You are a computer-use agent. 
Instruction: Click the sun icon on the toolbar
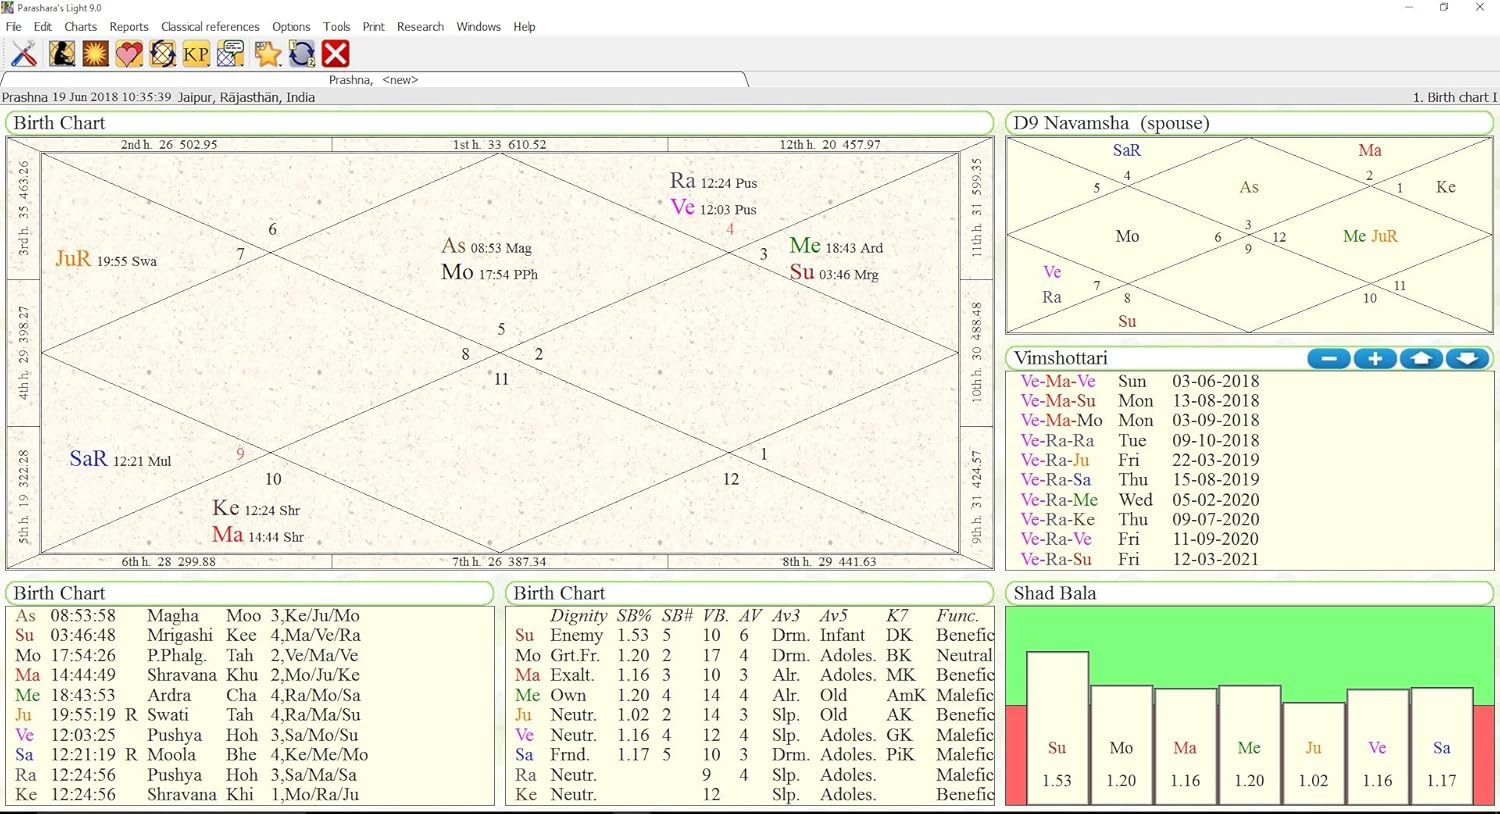coord(94,54)
